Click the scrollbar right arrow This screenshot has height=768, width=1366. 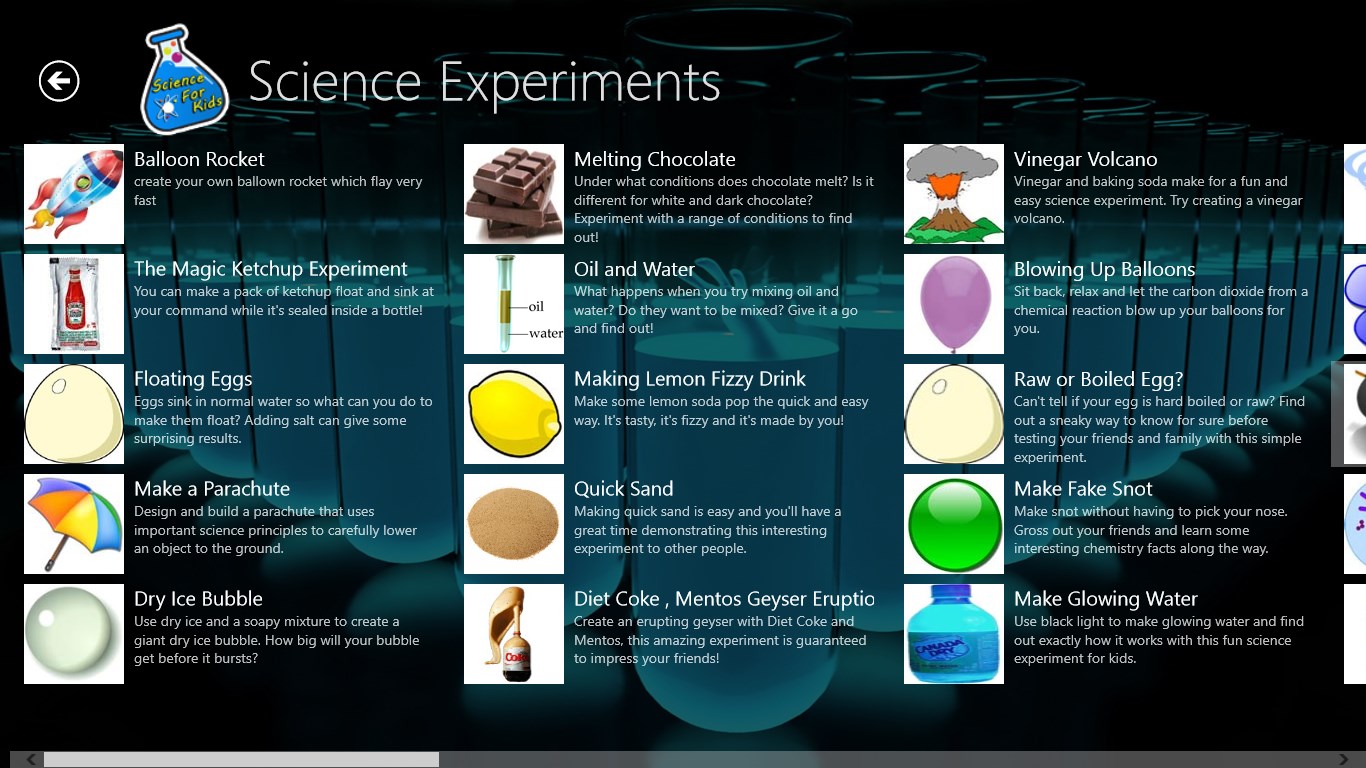coord(1355,760)
